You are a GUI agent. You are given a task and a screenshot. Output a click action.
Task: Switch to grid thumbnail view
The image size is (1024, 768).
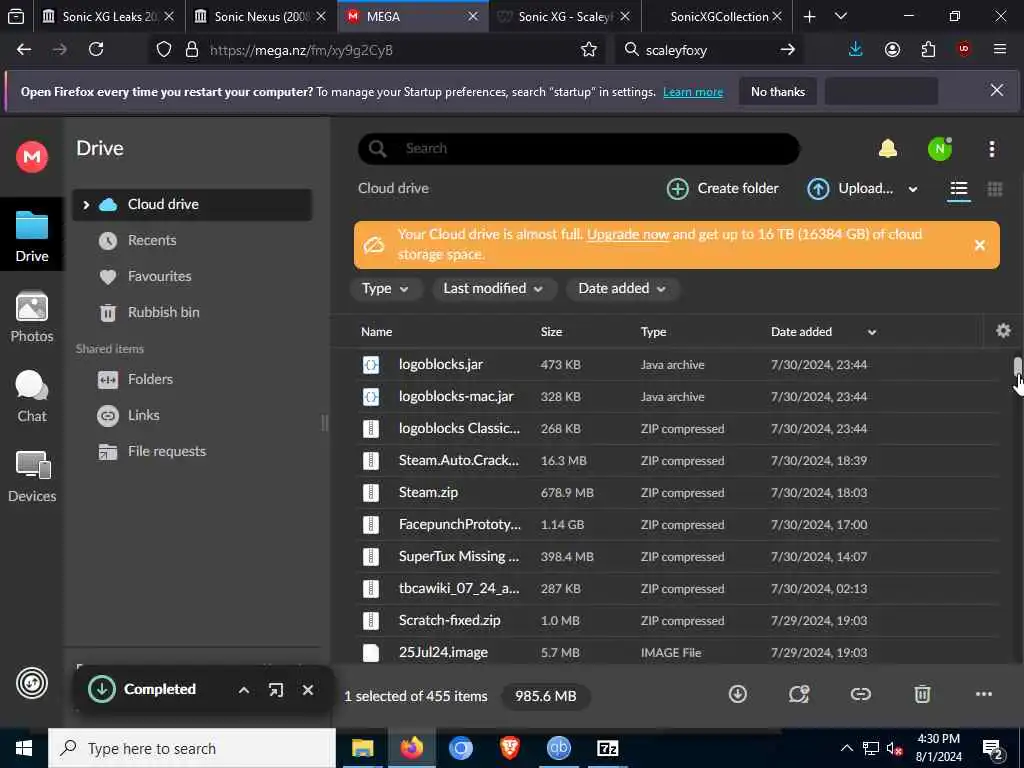pos(995,189)
